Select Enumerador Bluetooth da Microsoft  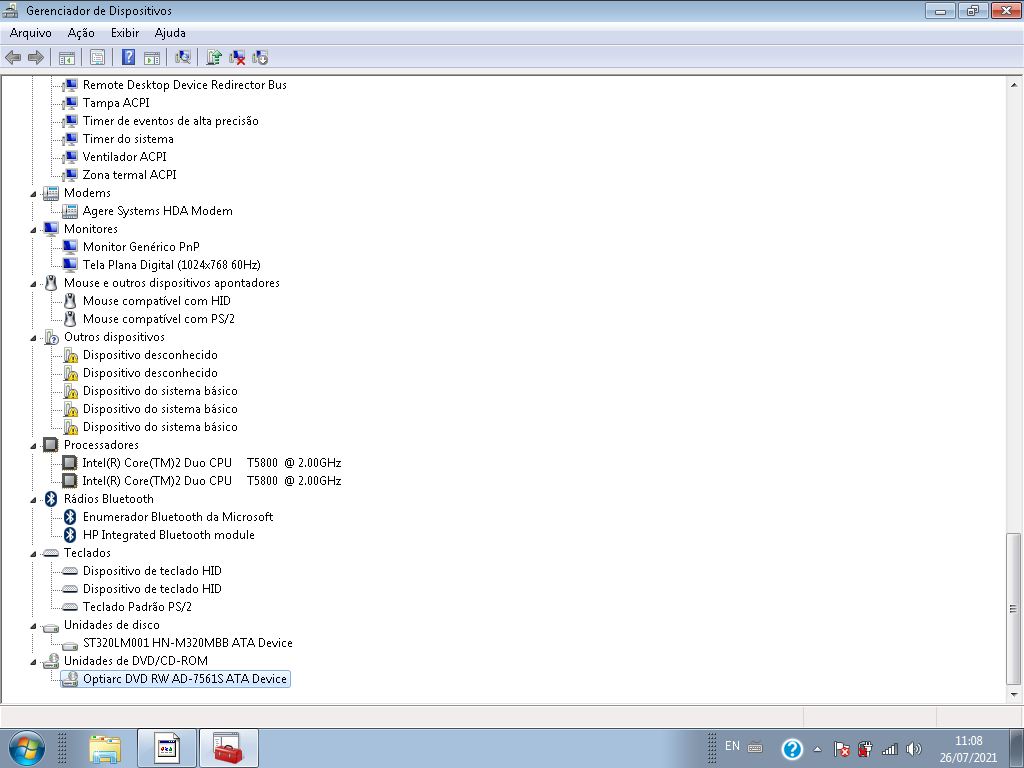point(178,517)
